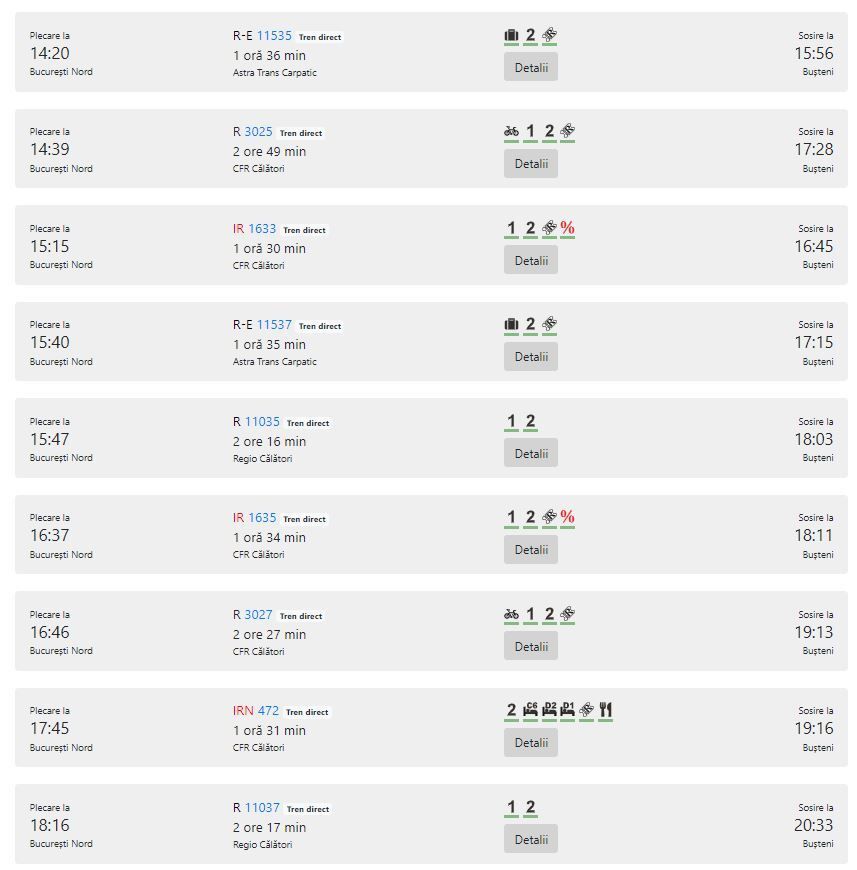Click luggage icon on train R-E 11535

coord(511,36)
